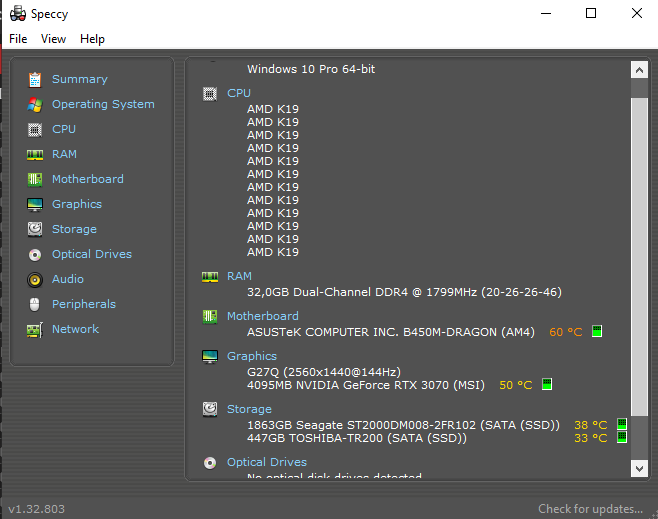Go to Operating System section
The image size is (658, 519).
pos(103,104)
